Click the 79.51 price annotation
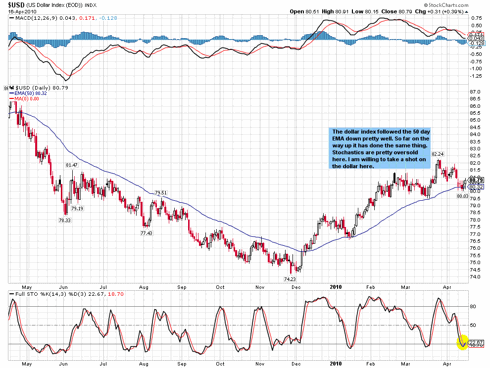Image resolution: width=490 pixels, height=368 pixels. (161, 193)
